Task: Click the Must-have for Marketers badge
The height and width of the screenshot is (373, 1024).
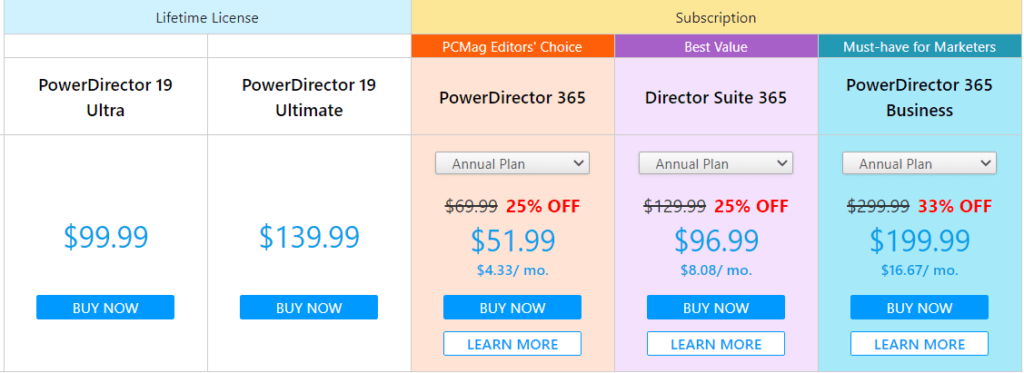Action: [919, 46]
